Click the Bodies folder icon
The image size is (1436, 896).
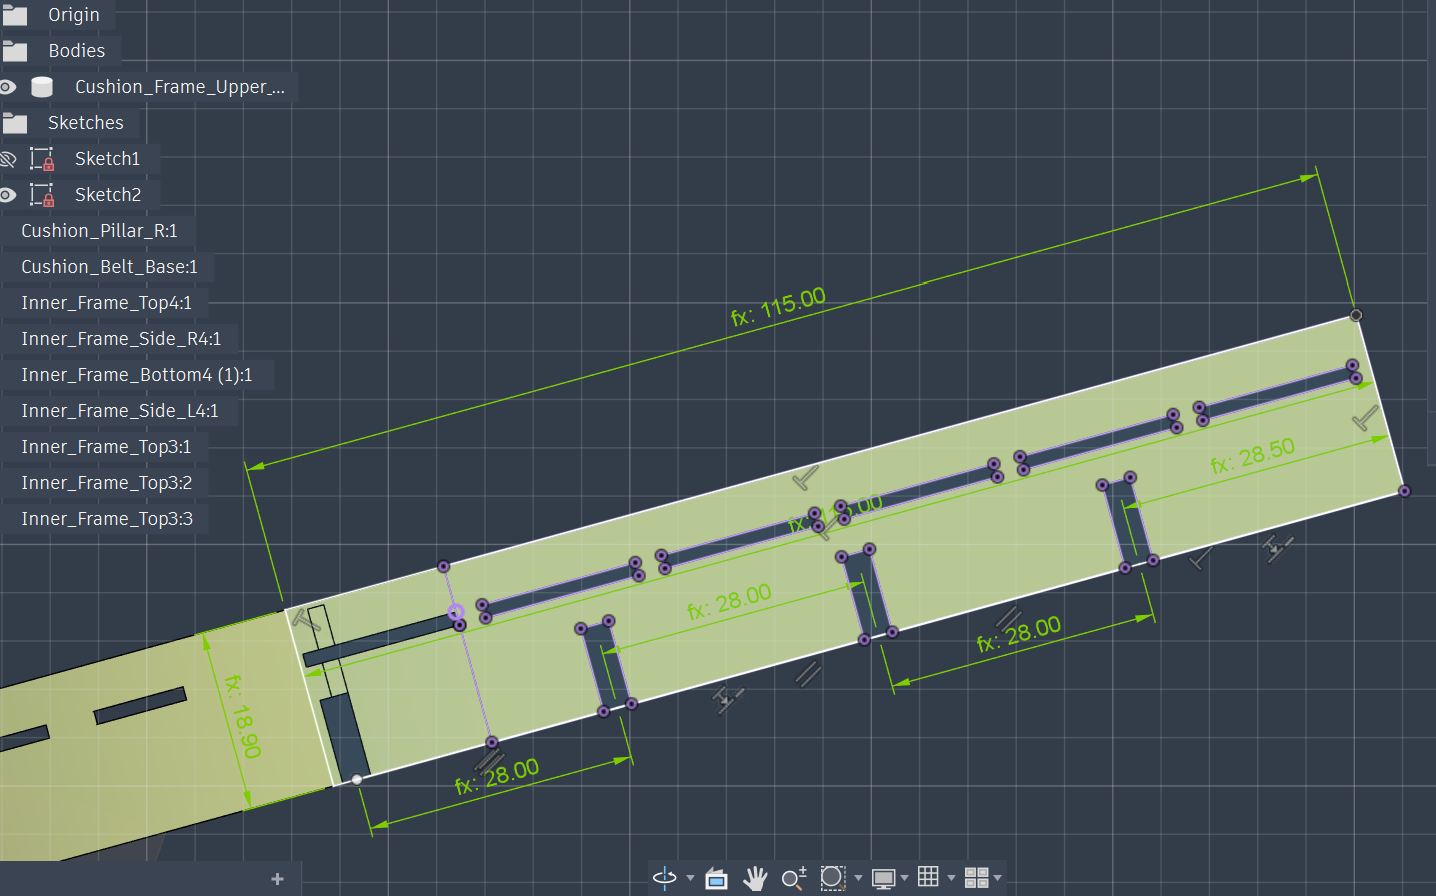[x=14, y=51]
